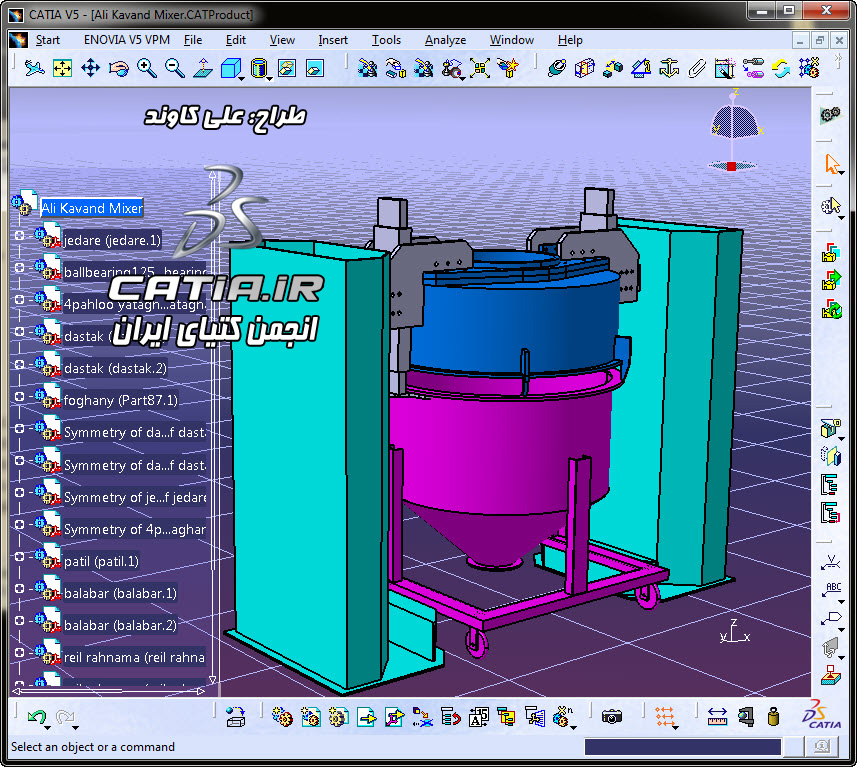
Task: Click the Redo arrow icon
Action: pyautogui.click(x=64, y=717)
